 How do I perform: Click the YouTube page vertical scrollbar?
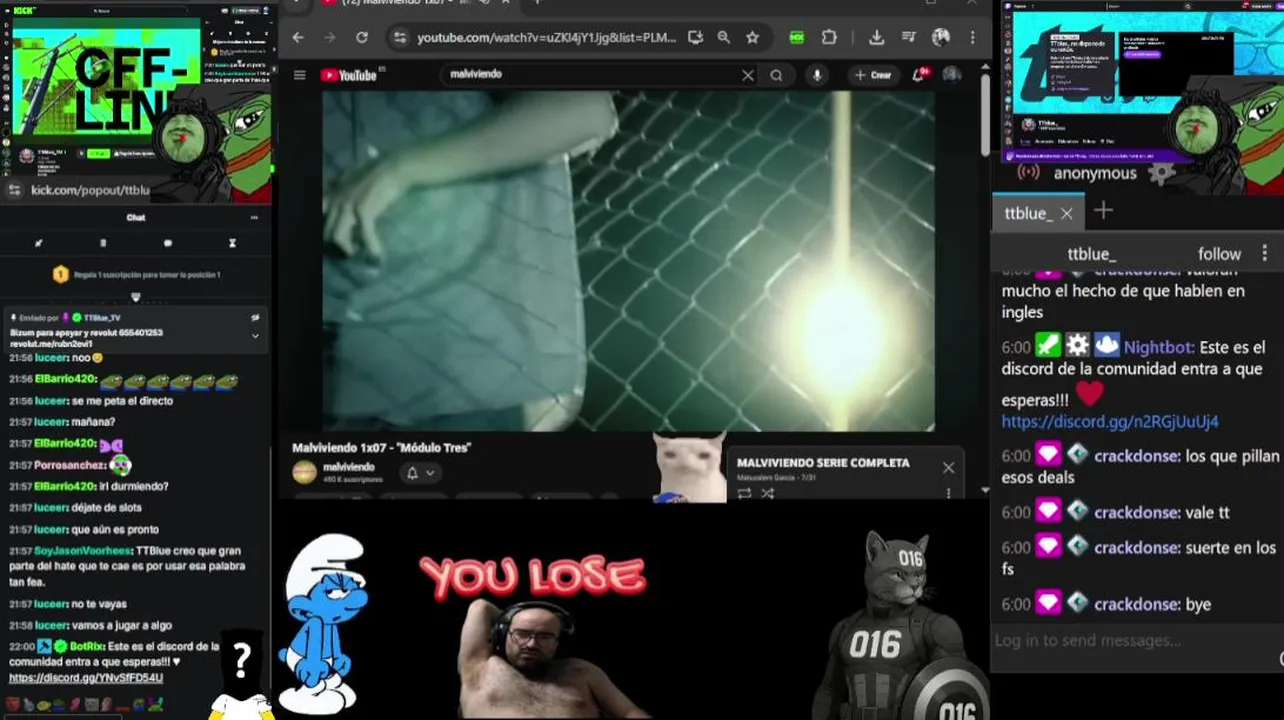point(985,115)
